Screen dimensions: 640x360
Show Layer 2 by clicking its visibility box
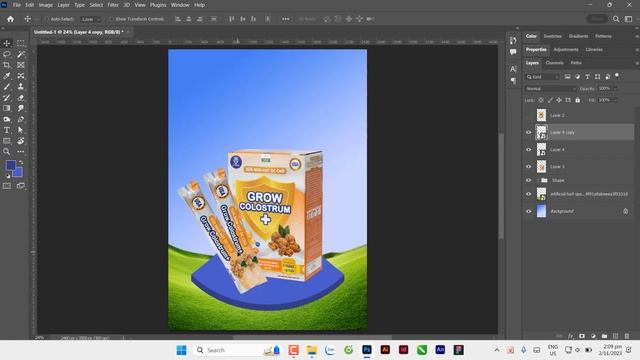pos(529,115)
